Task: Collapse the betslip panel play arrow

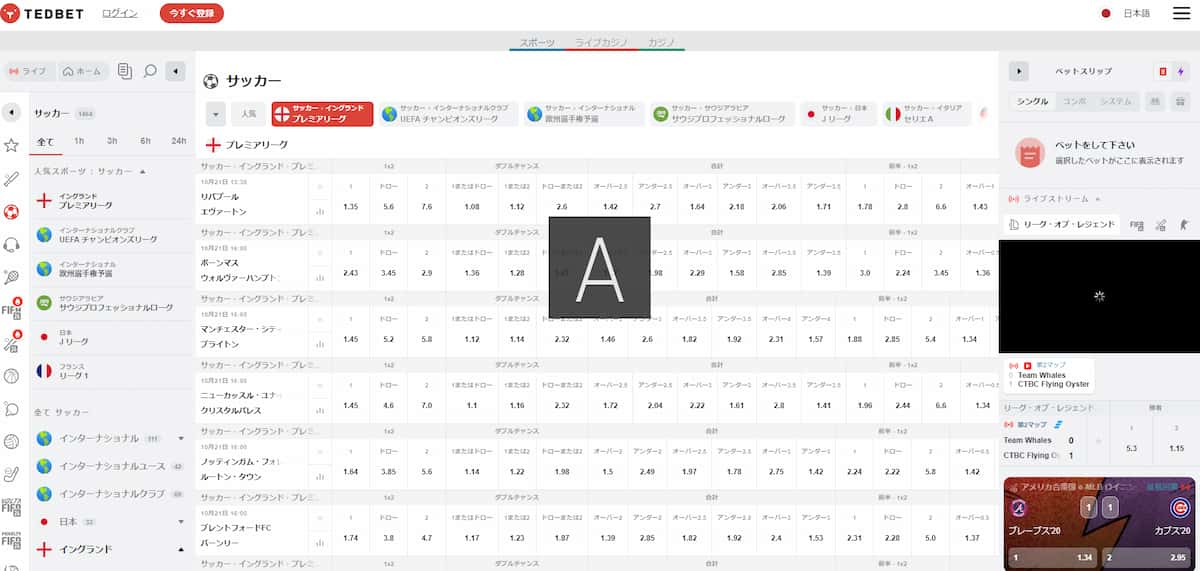Action: [1018, 71]
